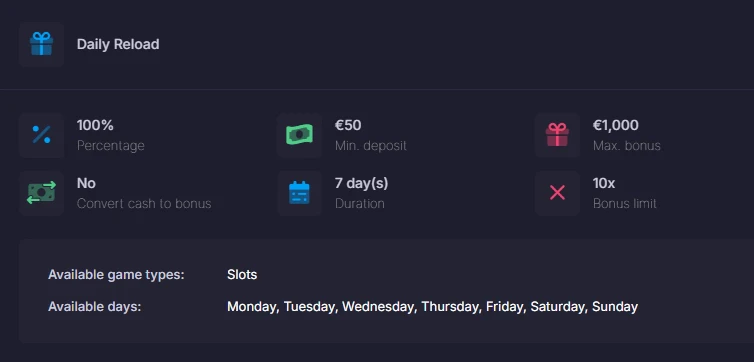The height and width of the screenshot is (362, 754).
Task: Click the blue calendar Duration icon
Action: [299, 193]
